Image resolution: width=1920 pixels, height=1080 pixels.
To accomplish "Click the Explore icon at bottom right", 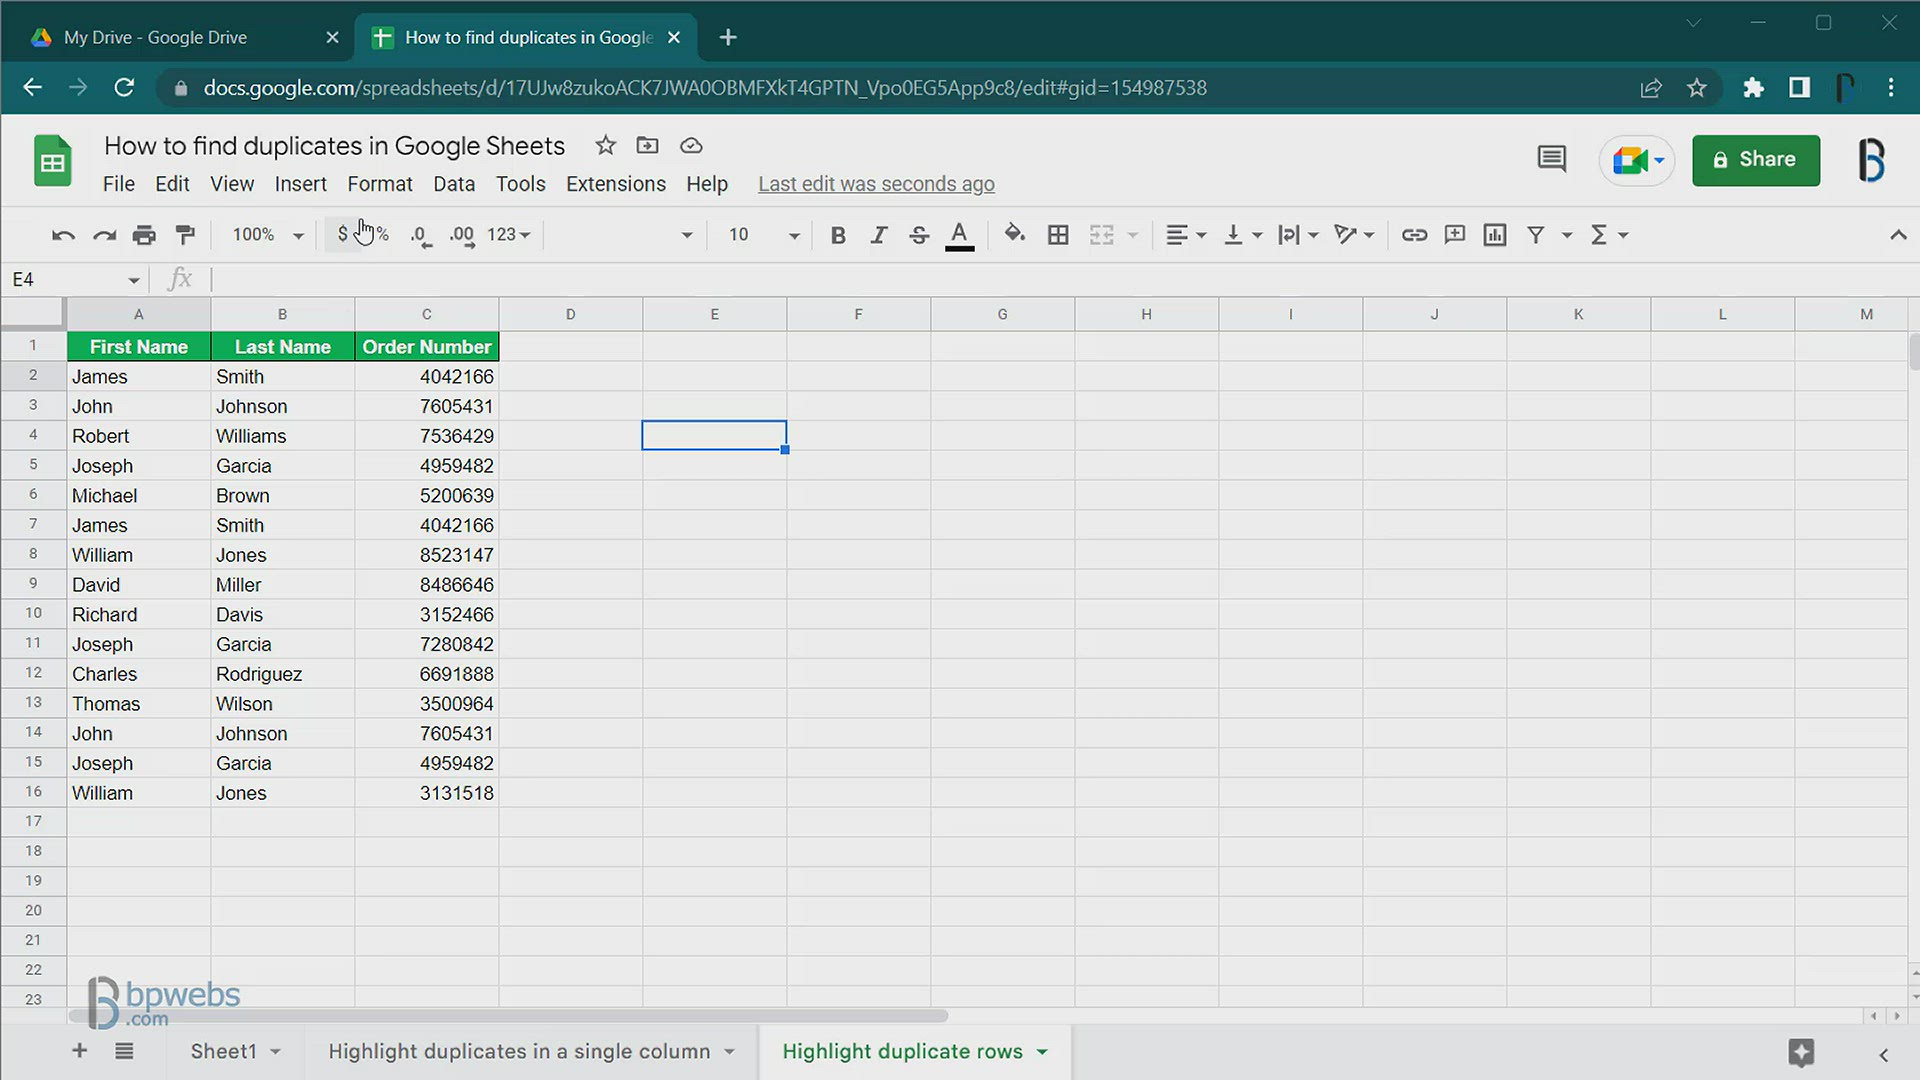I will 1801,1052.
